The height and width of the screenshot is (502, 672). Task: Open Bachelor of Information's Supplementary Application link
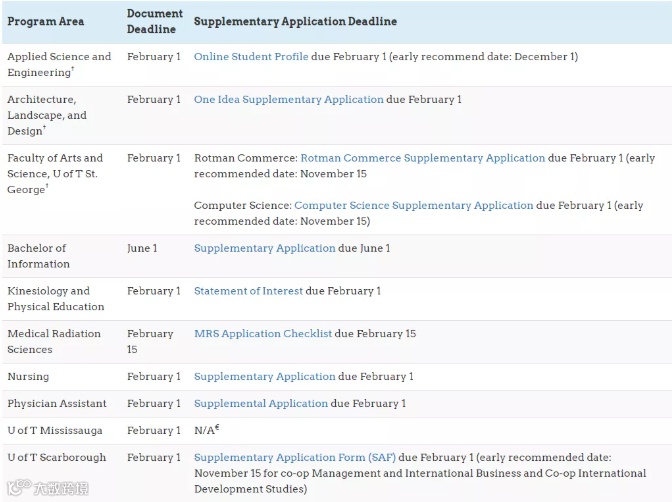tap(265, 248)
